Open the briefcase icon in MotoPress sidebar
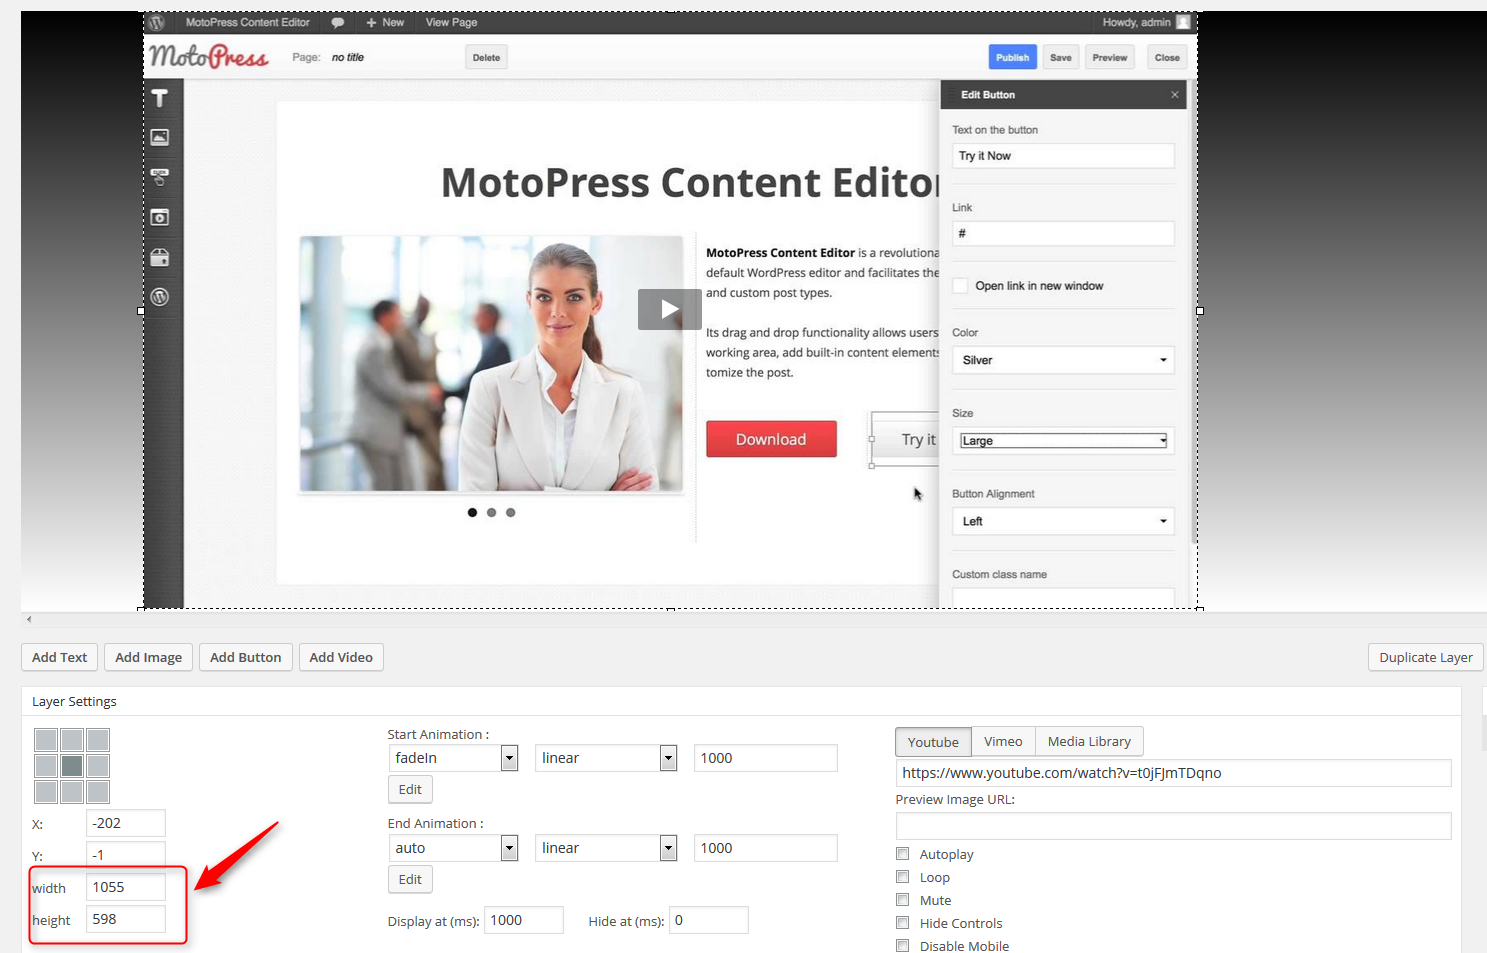 [x=160, y=257]
